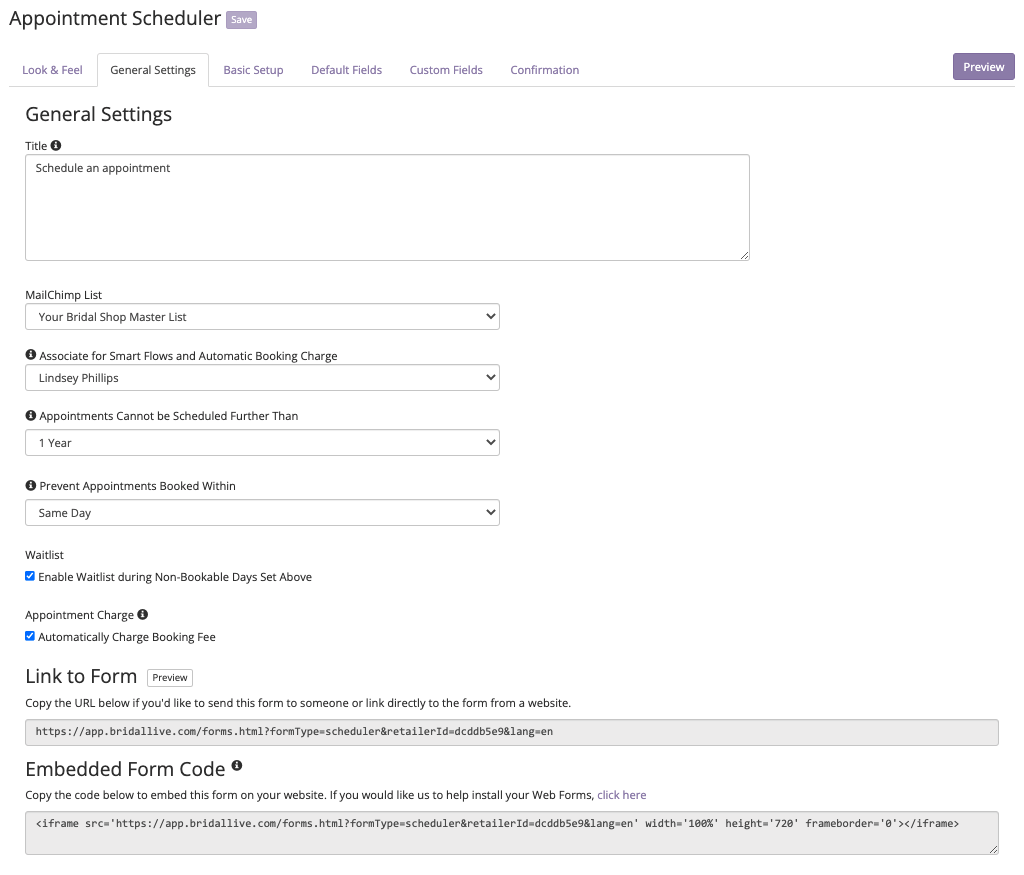Open the Associate dropdown showing Lindsey Phillips
1024x875 pixels.
tap(263, 377)
